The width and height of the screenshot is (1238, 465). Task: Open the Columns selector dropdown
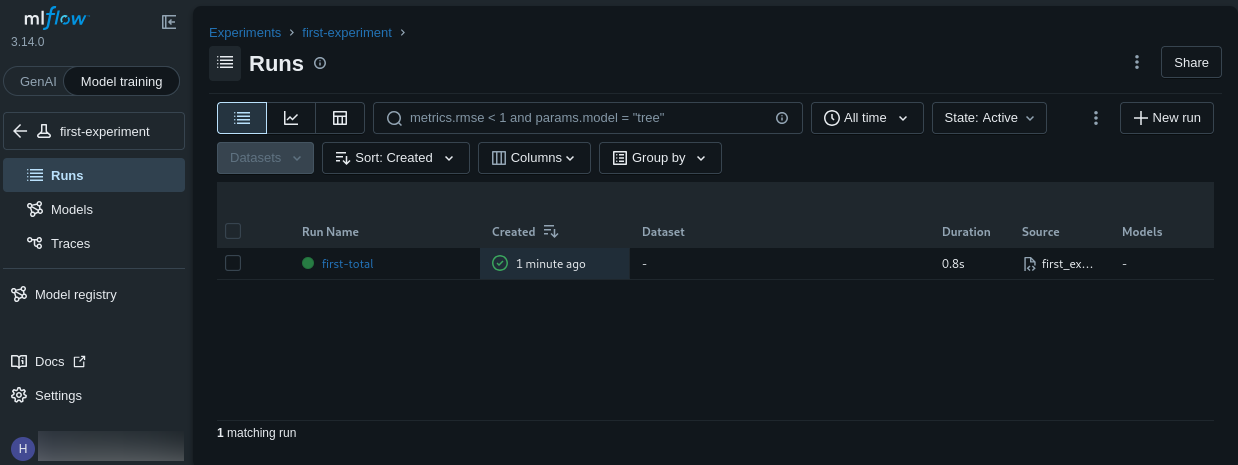click(534, 158)
